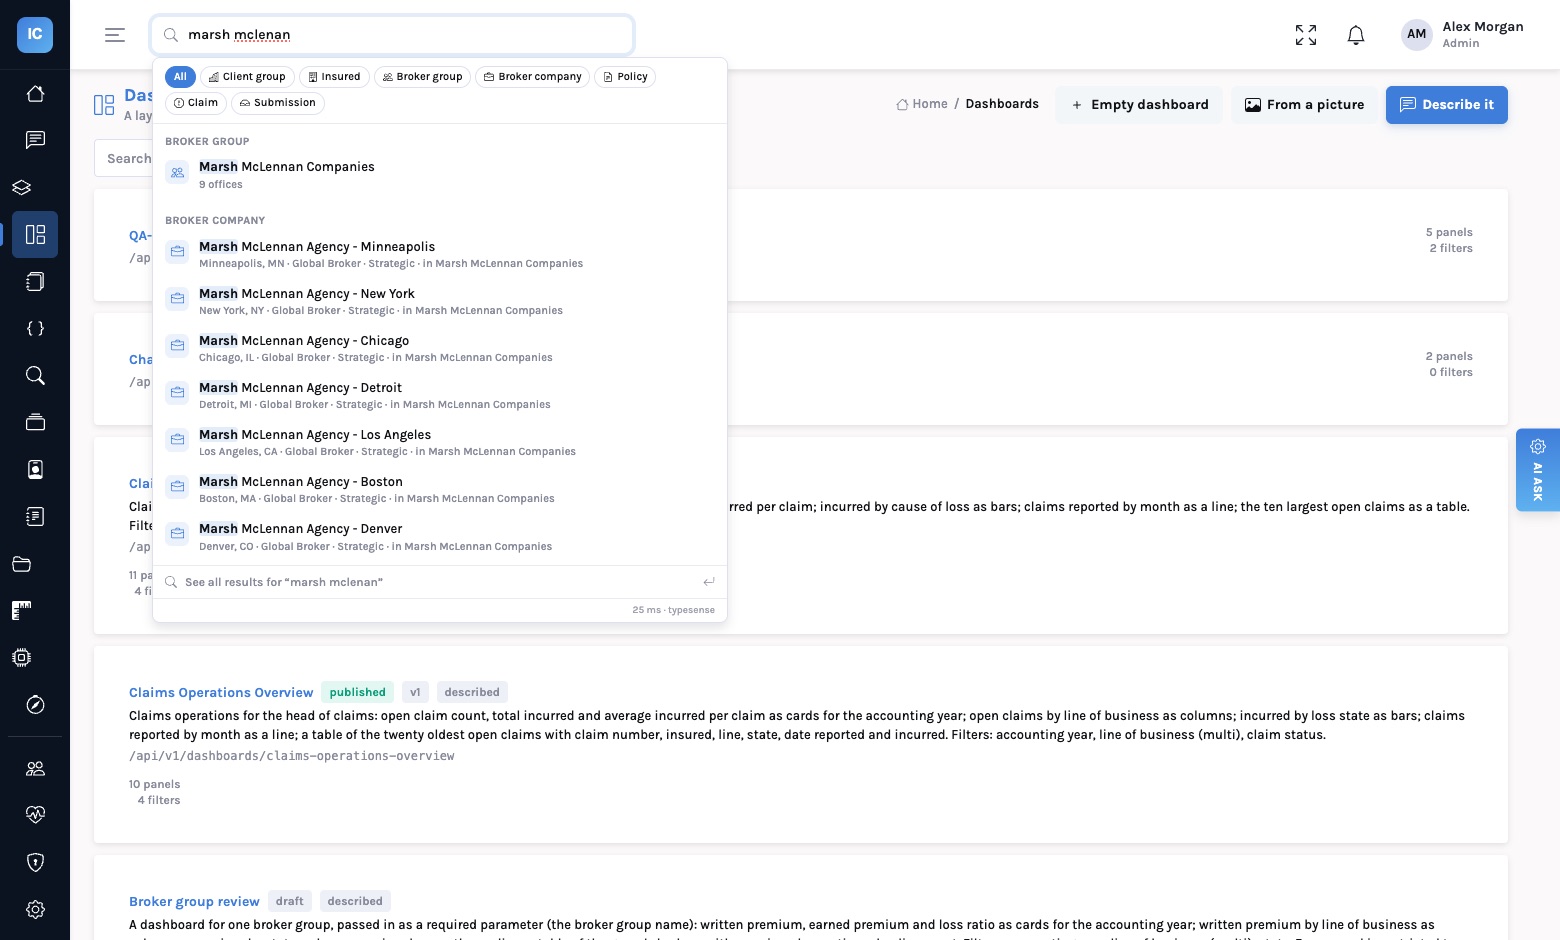The width and height of the screenshot is (1560, 940).
Task: Filter search results by Broker group
Action: (422, 77)
